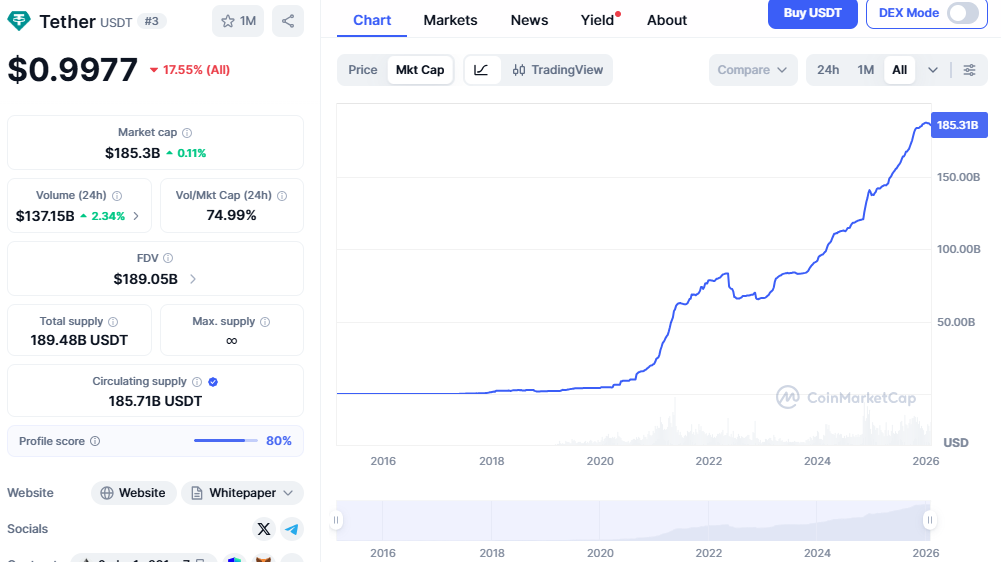
Task: Click the 189.48B USDT total supply value
Action: tap(79, 340)
